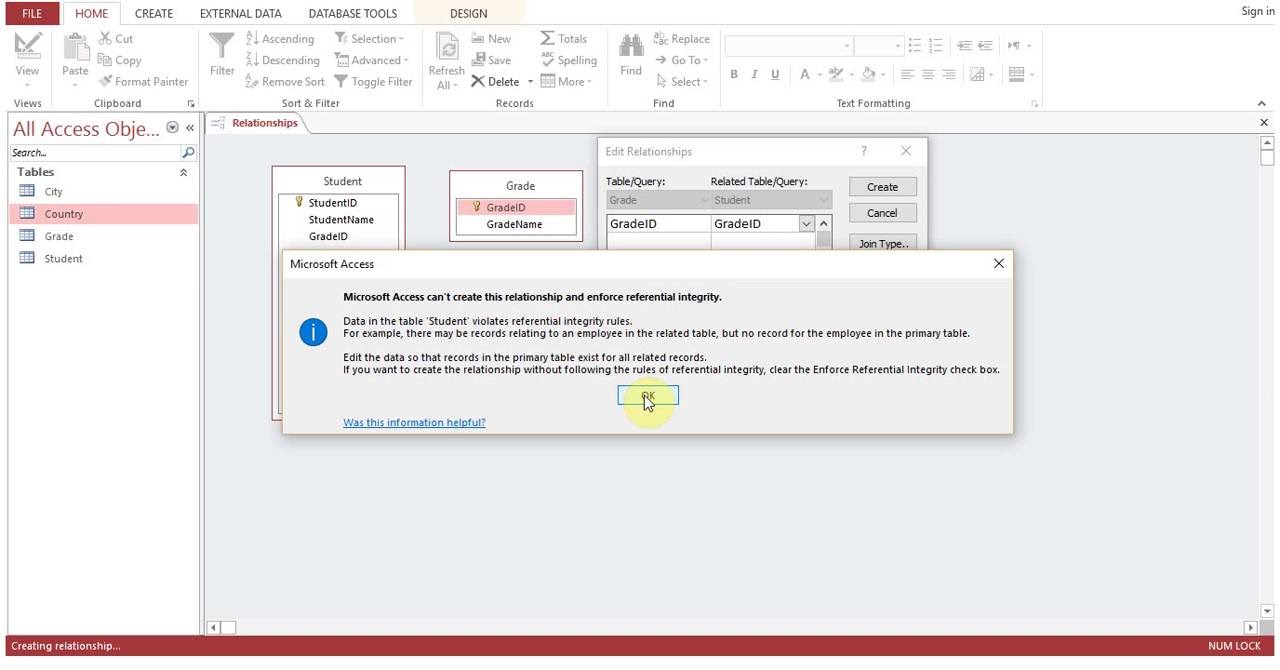The height and width of the screenshot is (670, 1280).
Task: Click help question mark in Edit Relationships
Action: (863, 151)
